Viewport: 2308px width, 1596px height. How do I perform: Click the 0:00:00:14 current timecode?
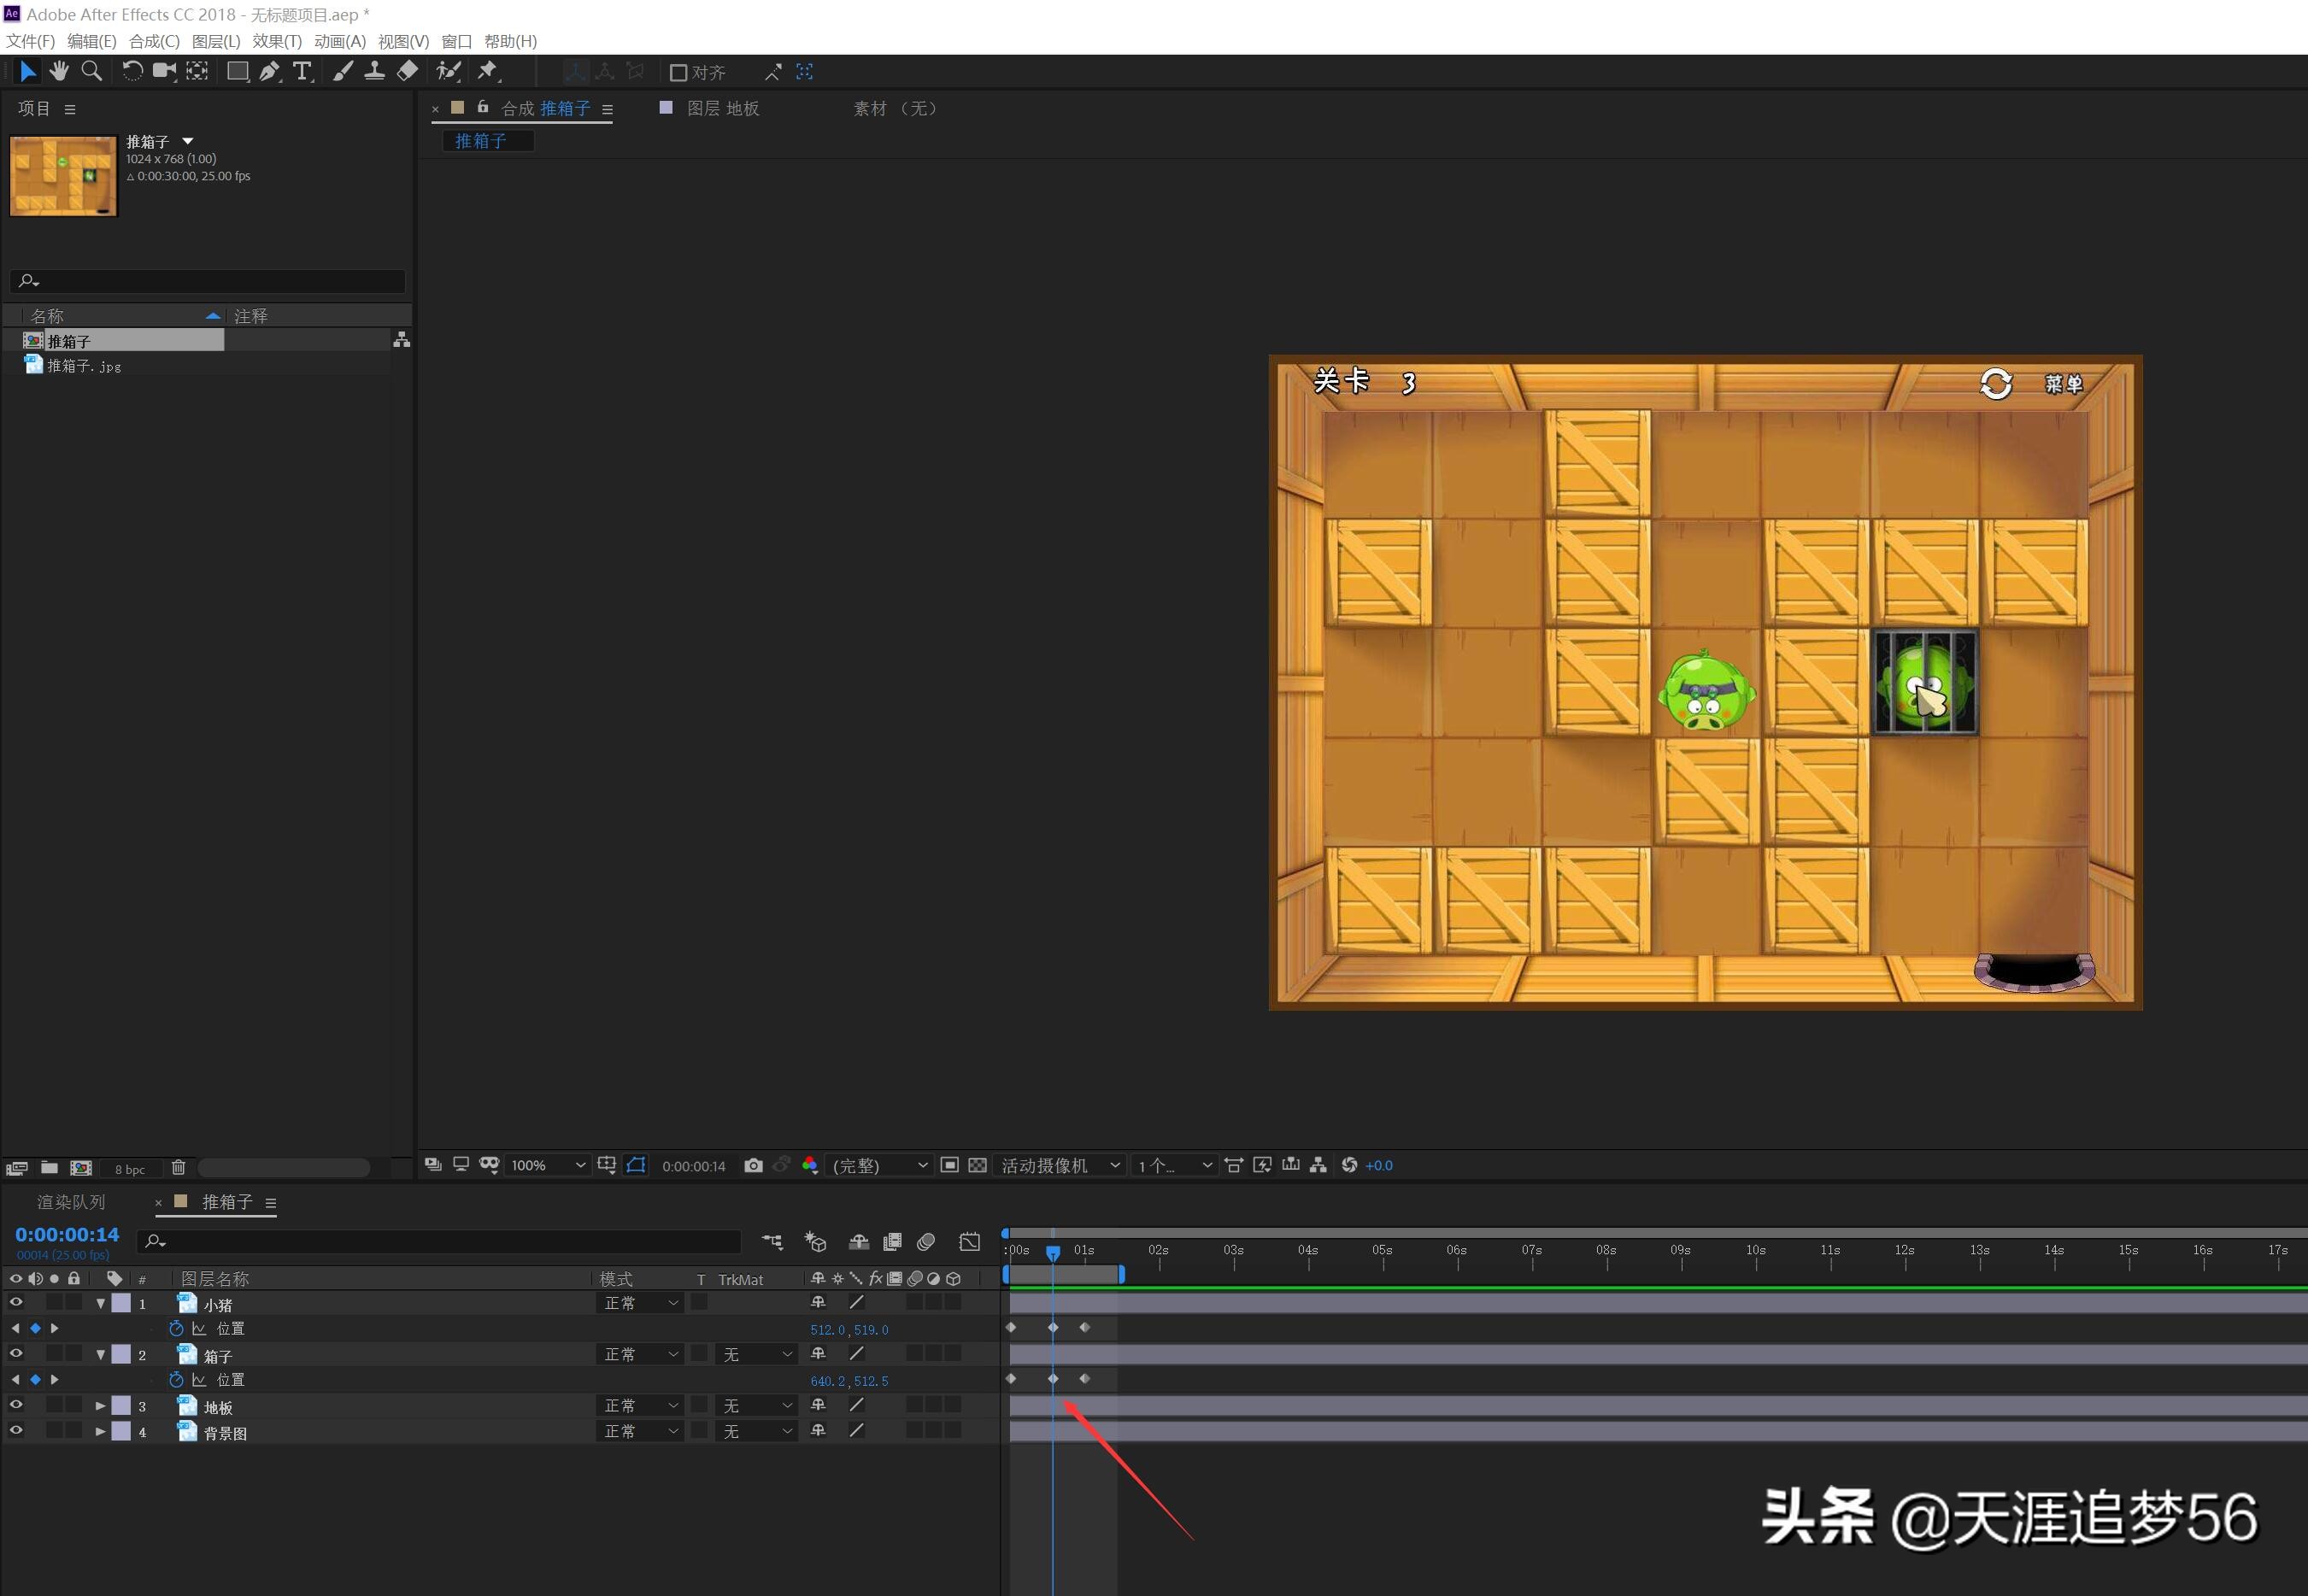67,1234
